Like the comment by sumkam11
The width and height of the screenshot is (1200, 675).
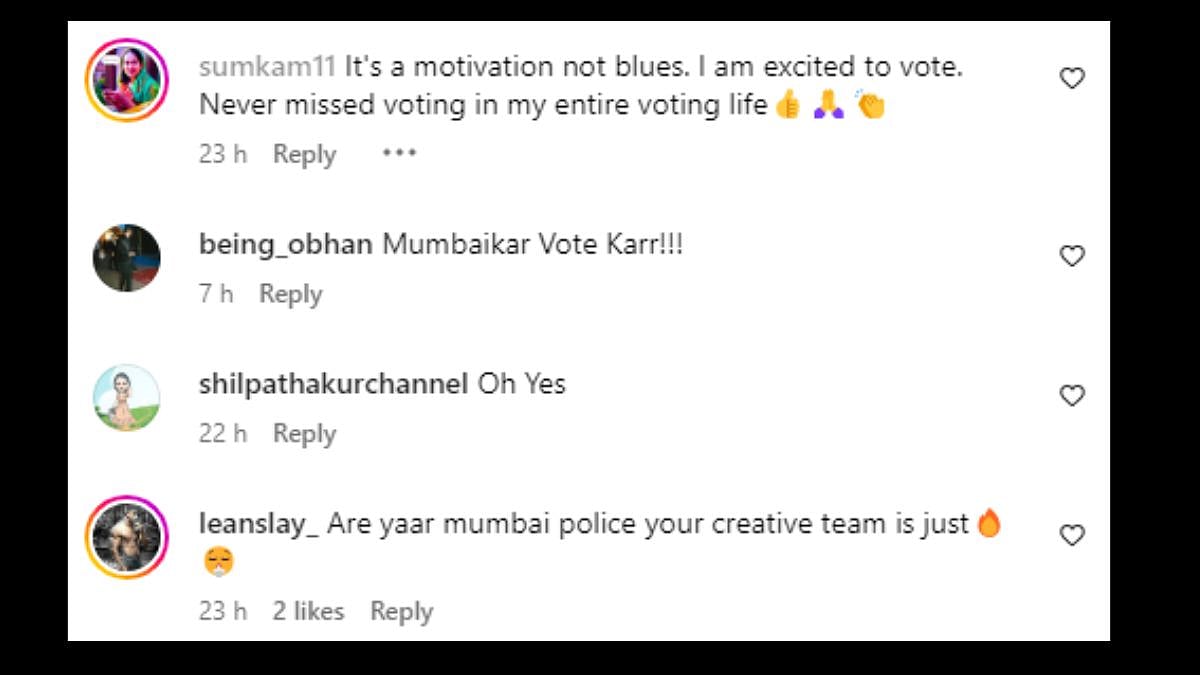pyautogui.click(x=1072, y=78)
